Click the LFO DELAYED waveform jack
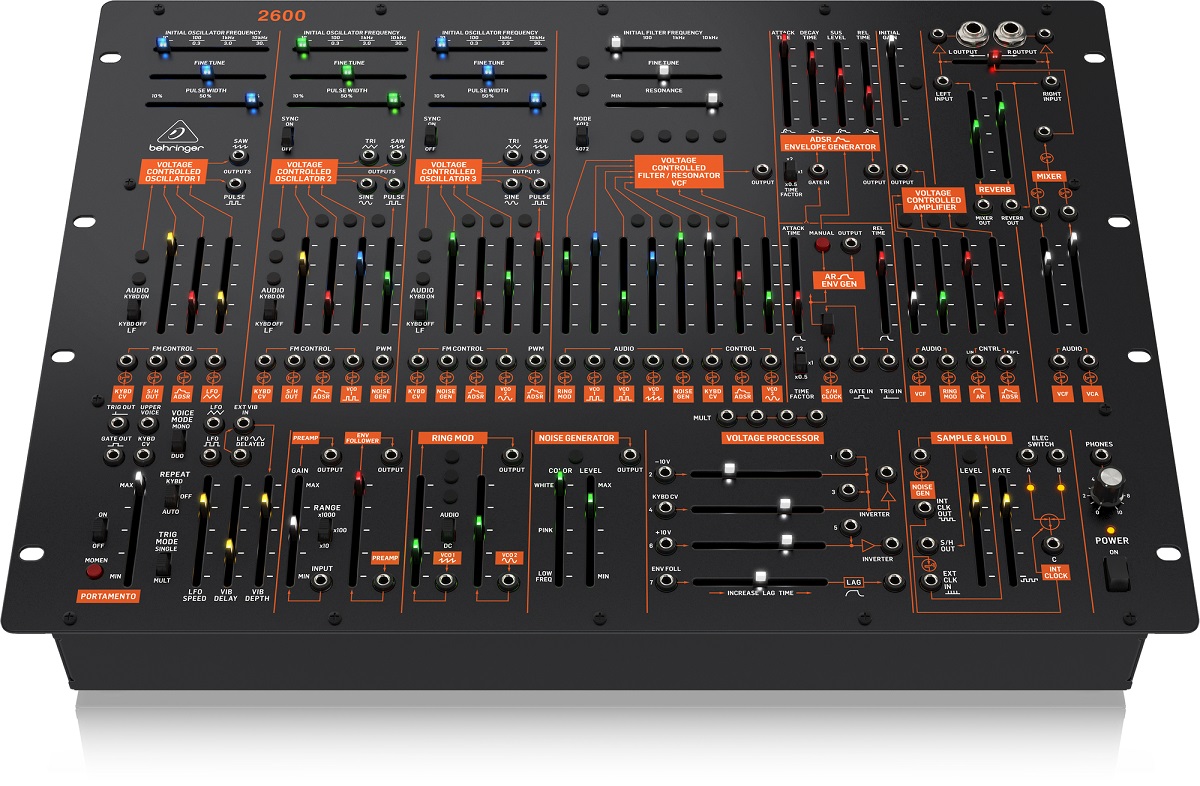This screenshot has width=1200, height=786. coord(241,456)
